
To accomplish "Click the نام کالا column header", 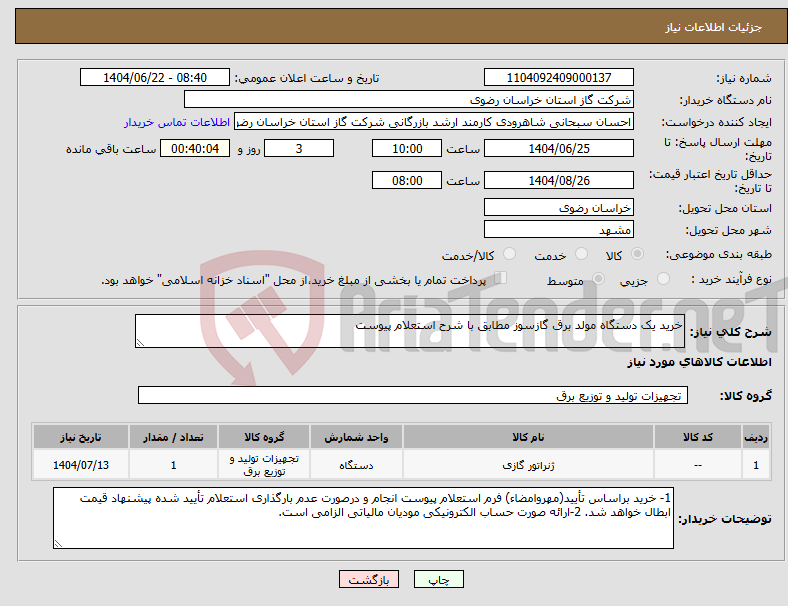I will click(528, 437).
